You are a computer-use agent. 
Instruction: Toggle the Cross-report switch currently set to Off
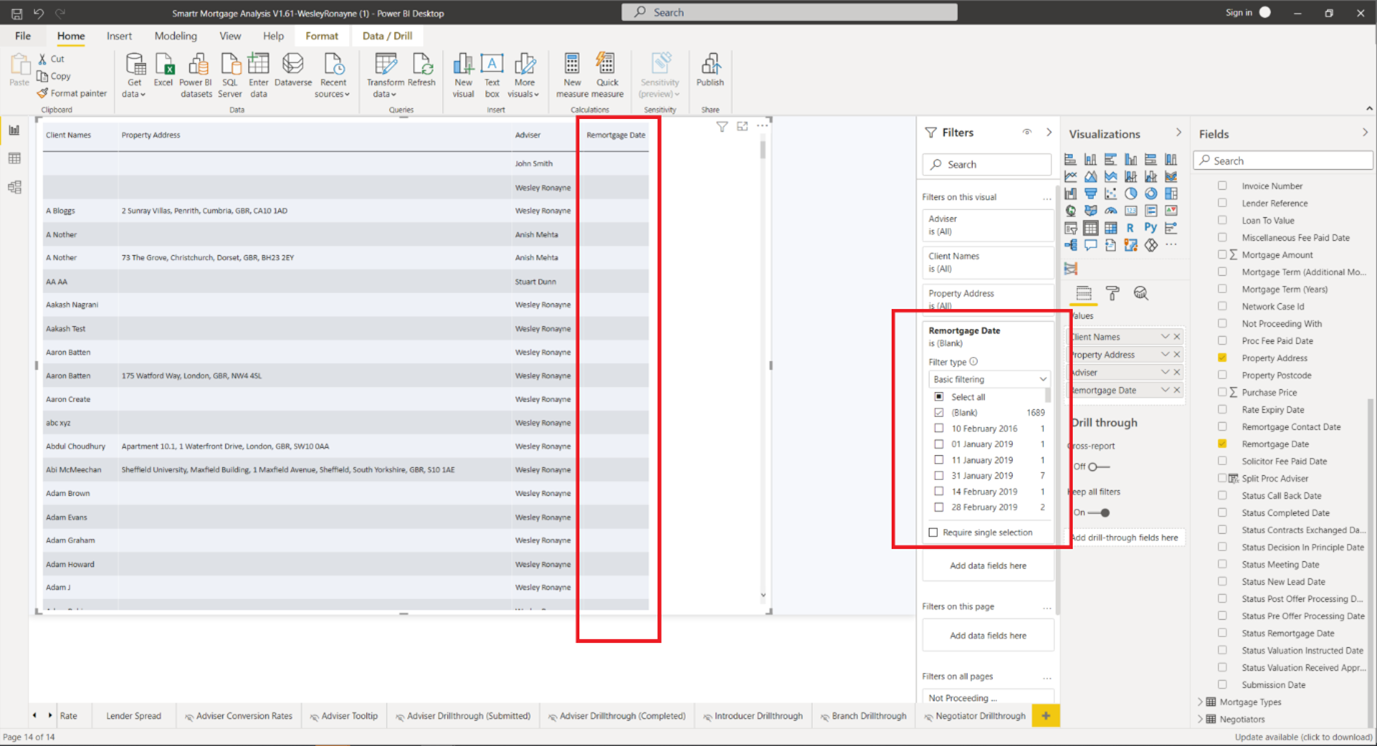tap(1098, 467)
